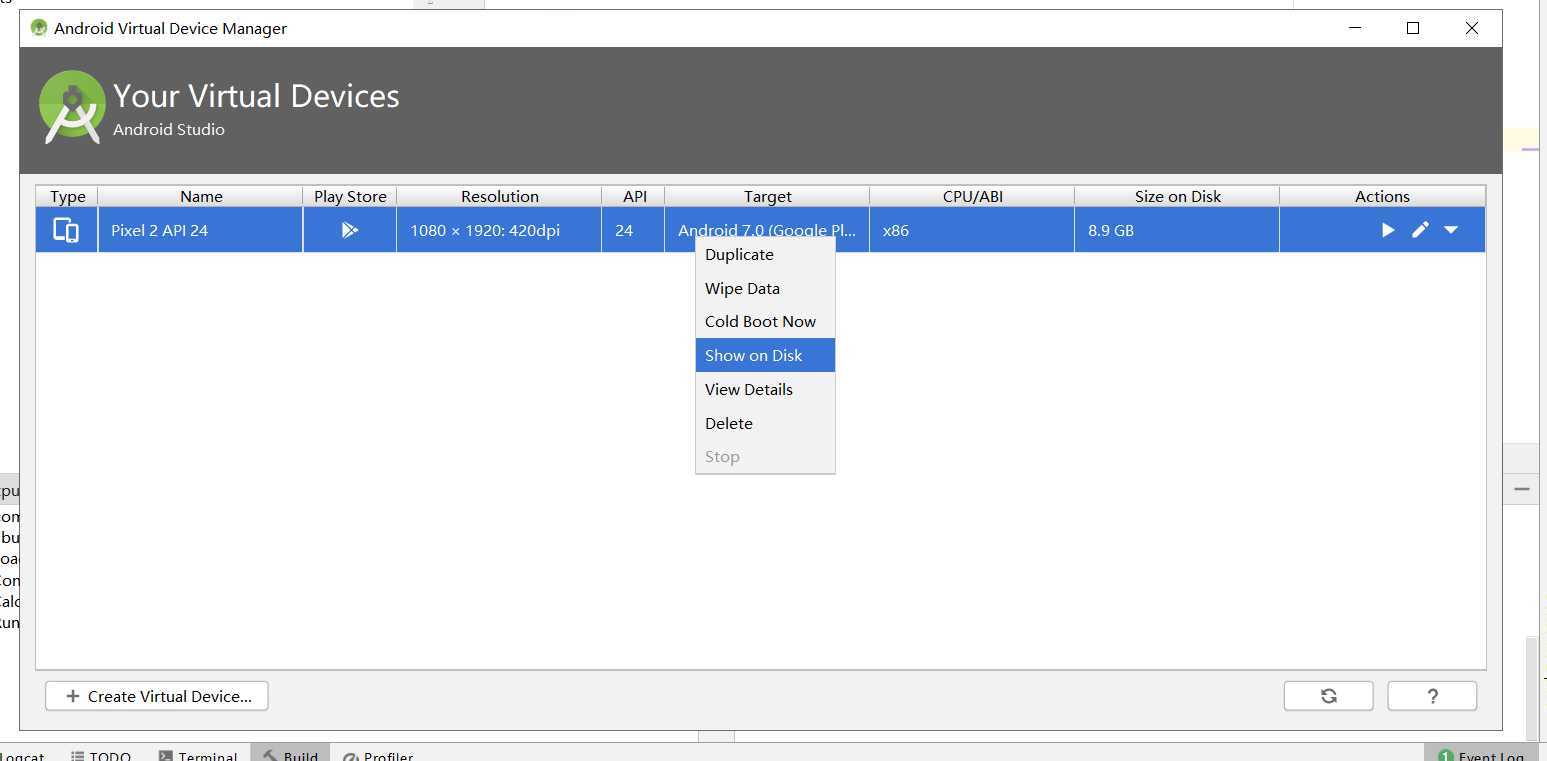The height and width of the screenshot is (761, 1547).
Task: Click the x86 CPU/ABI cell
Action: (972, 230)
